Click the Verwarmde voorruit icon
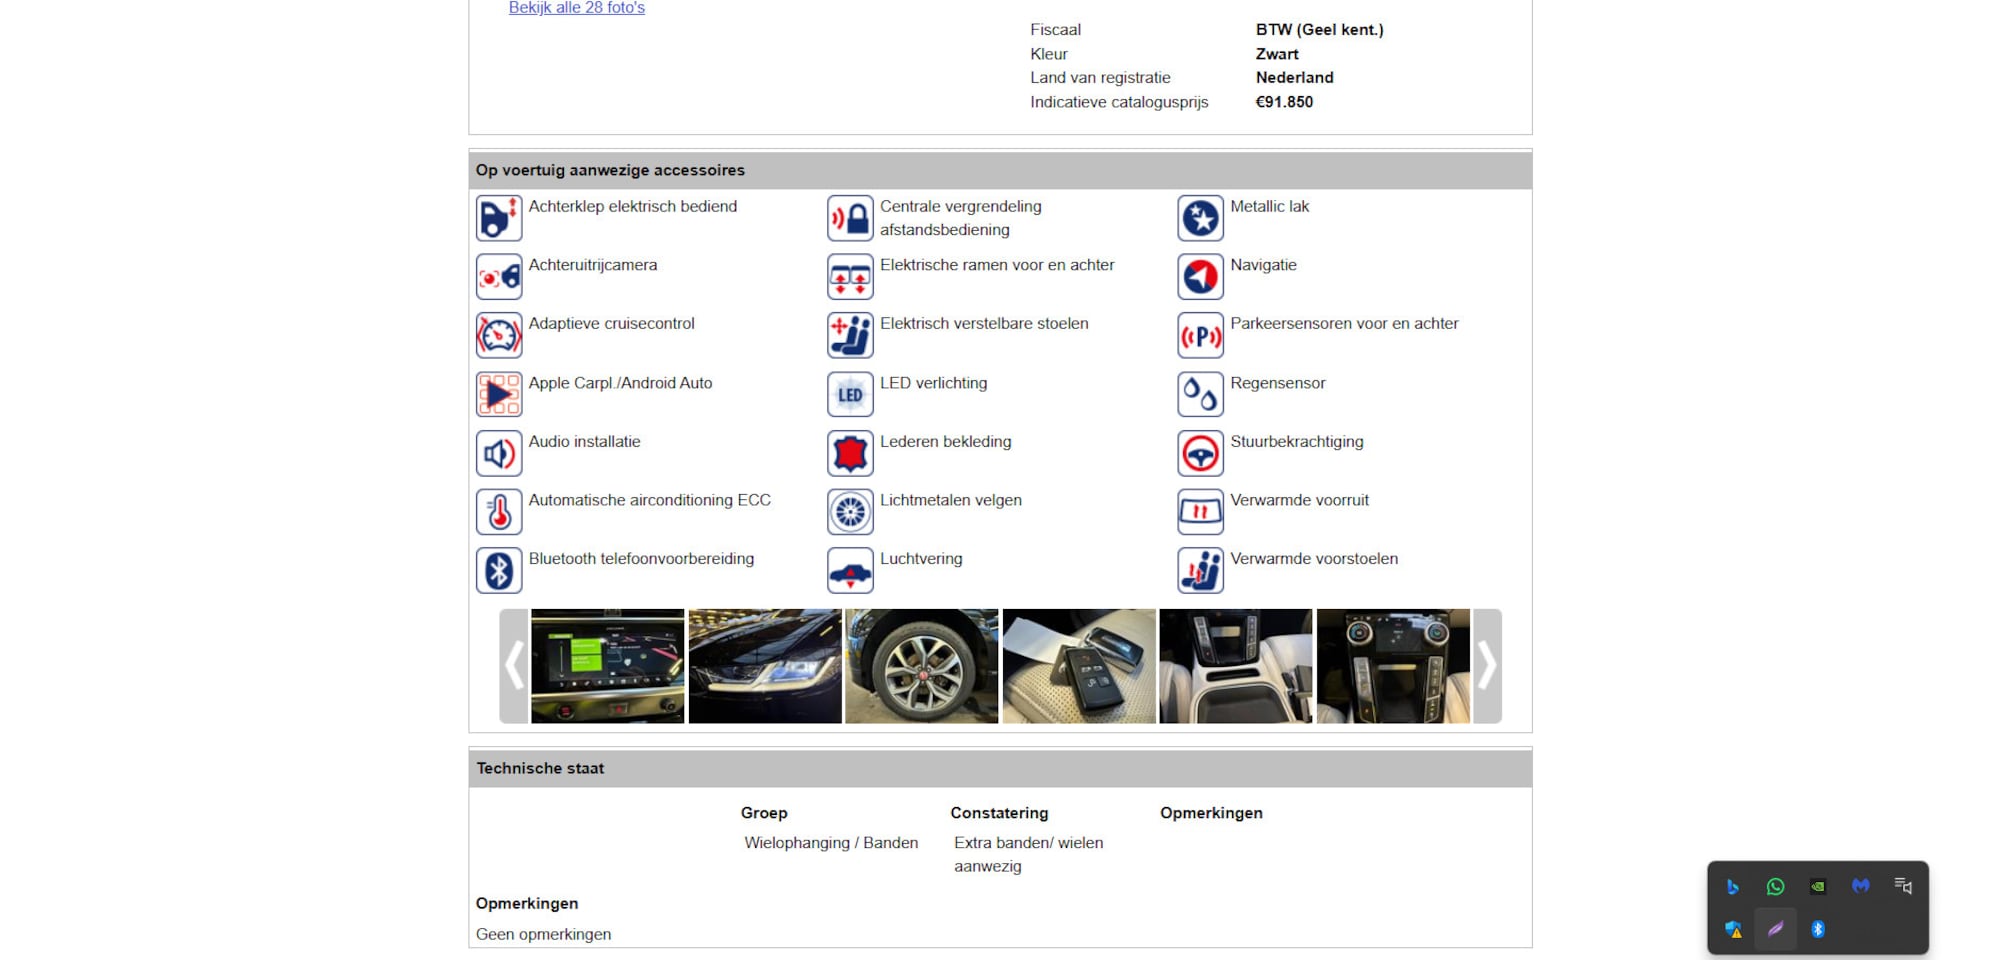 pos(1200,512)
